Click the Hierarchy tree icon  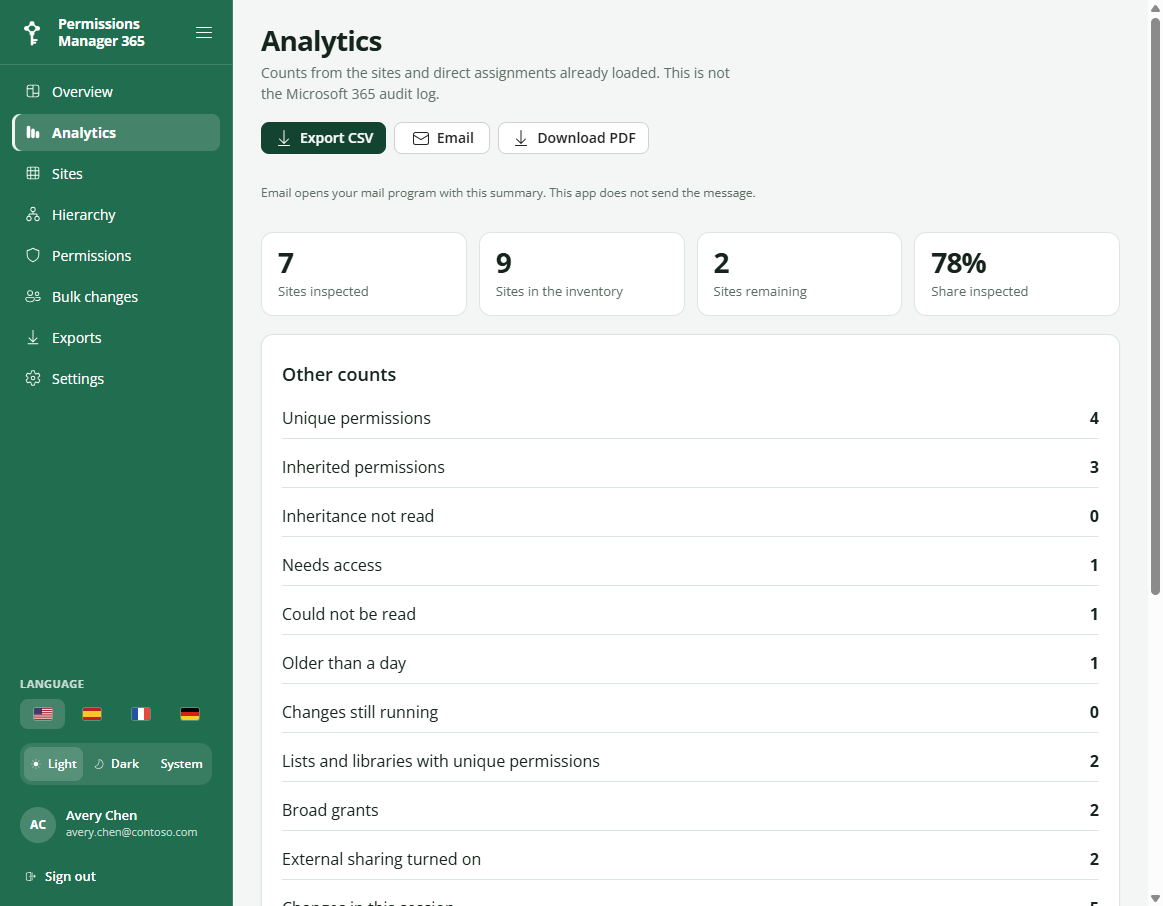click(x=33, y=214)
